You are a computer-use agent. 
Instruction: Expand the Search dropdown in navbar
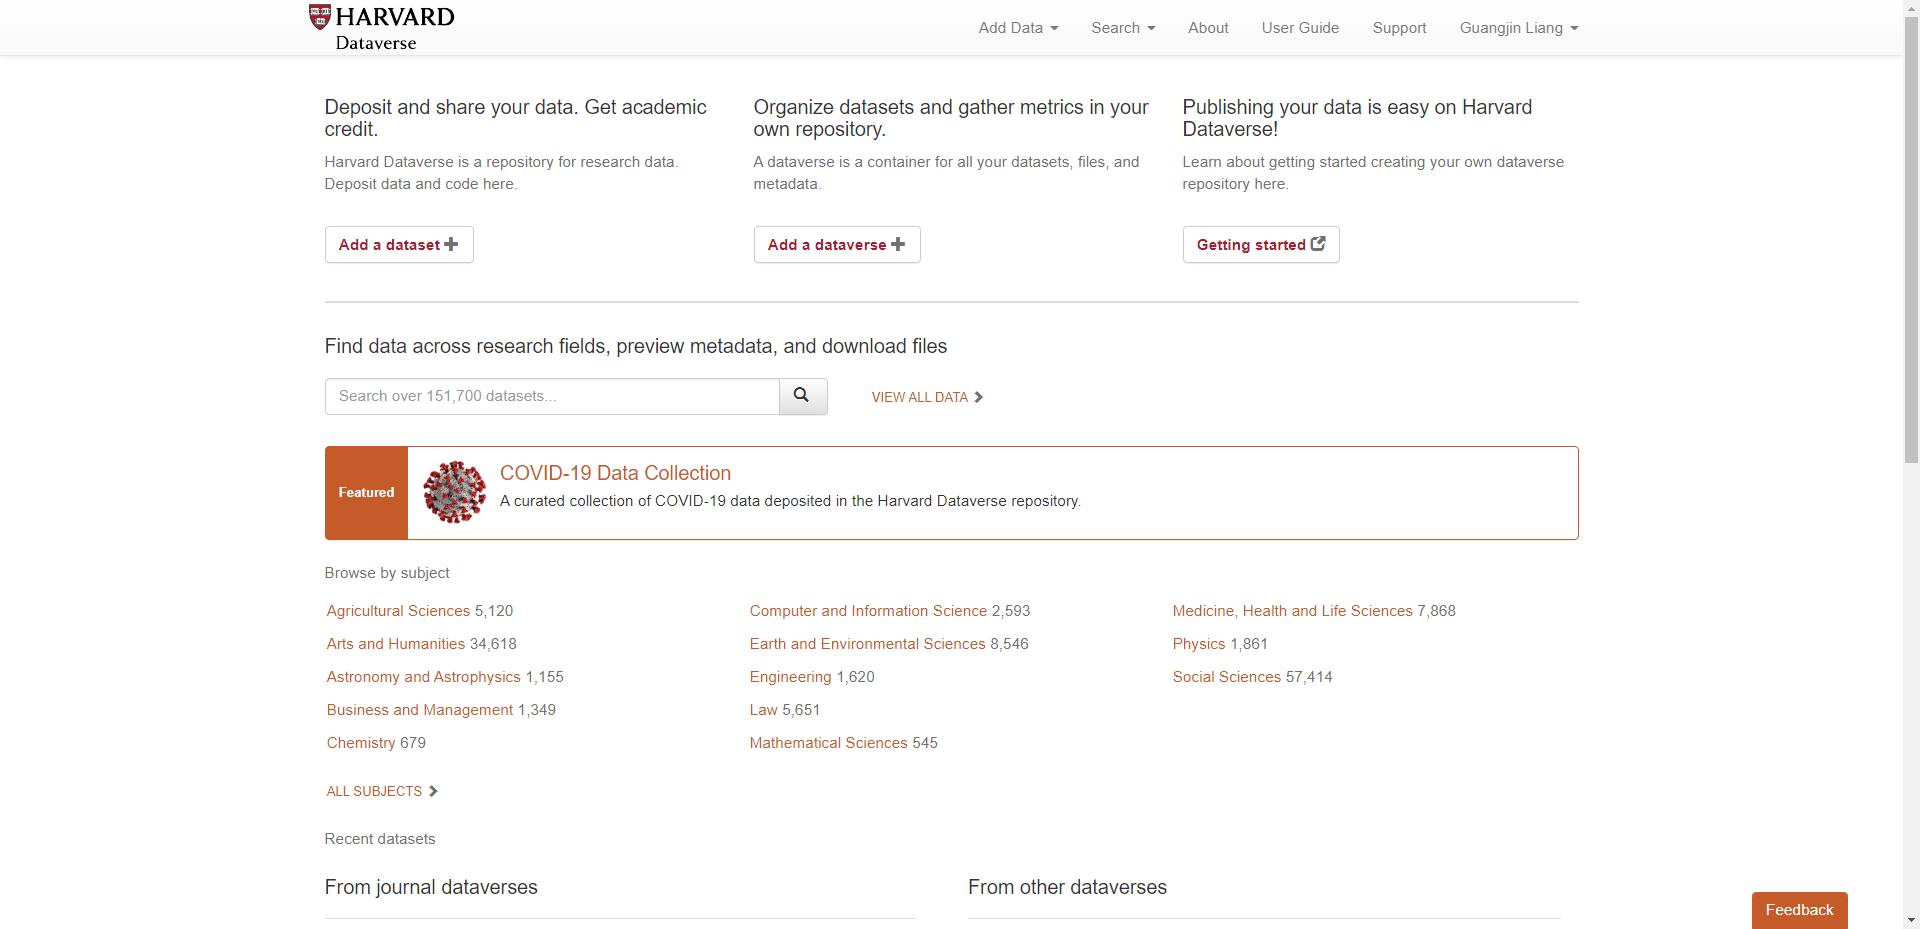coord(1123,28)
